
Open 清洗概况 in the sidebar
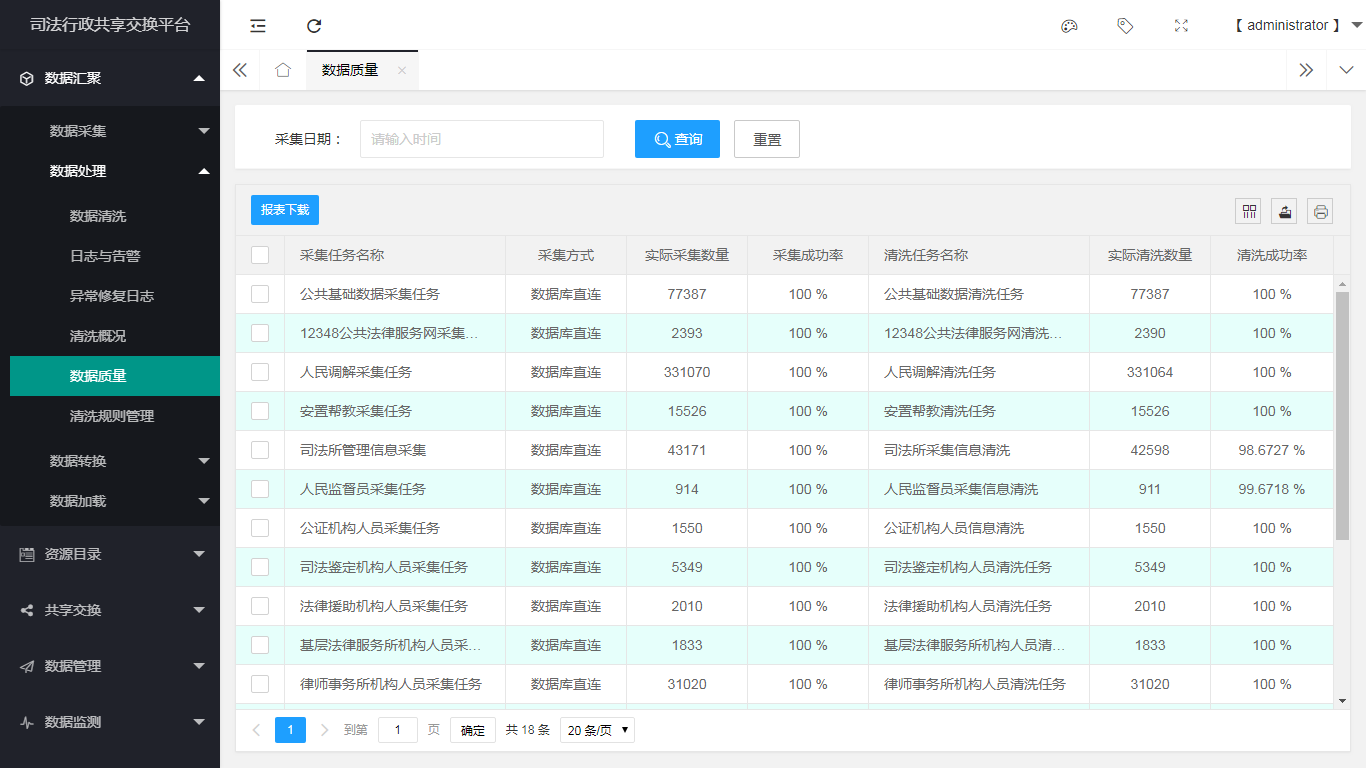pos(98,336)
